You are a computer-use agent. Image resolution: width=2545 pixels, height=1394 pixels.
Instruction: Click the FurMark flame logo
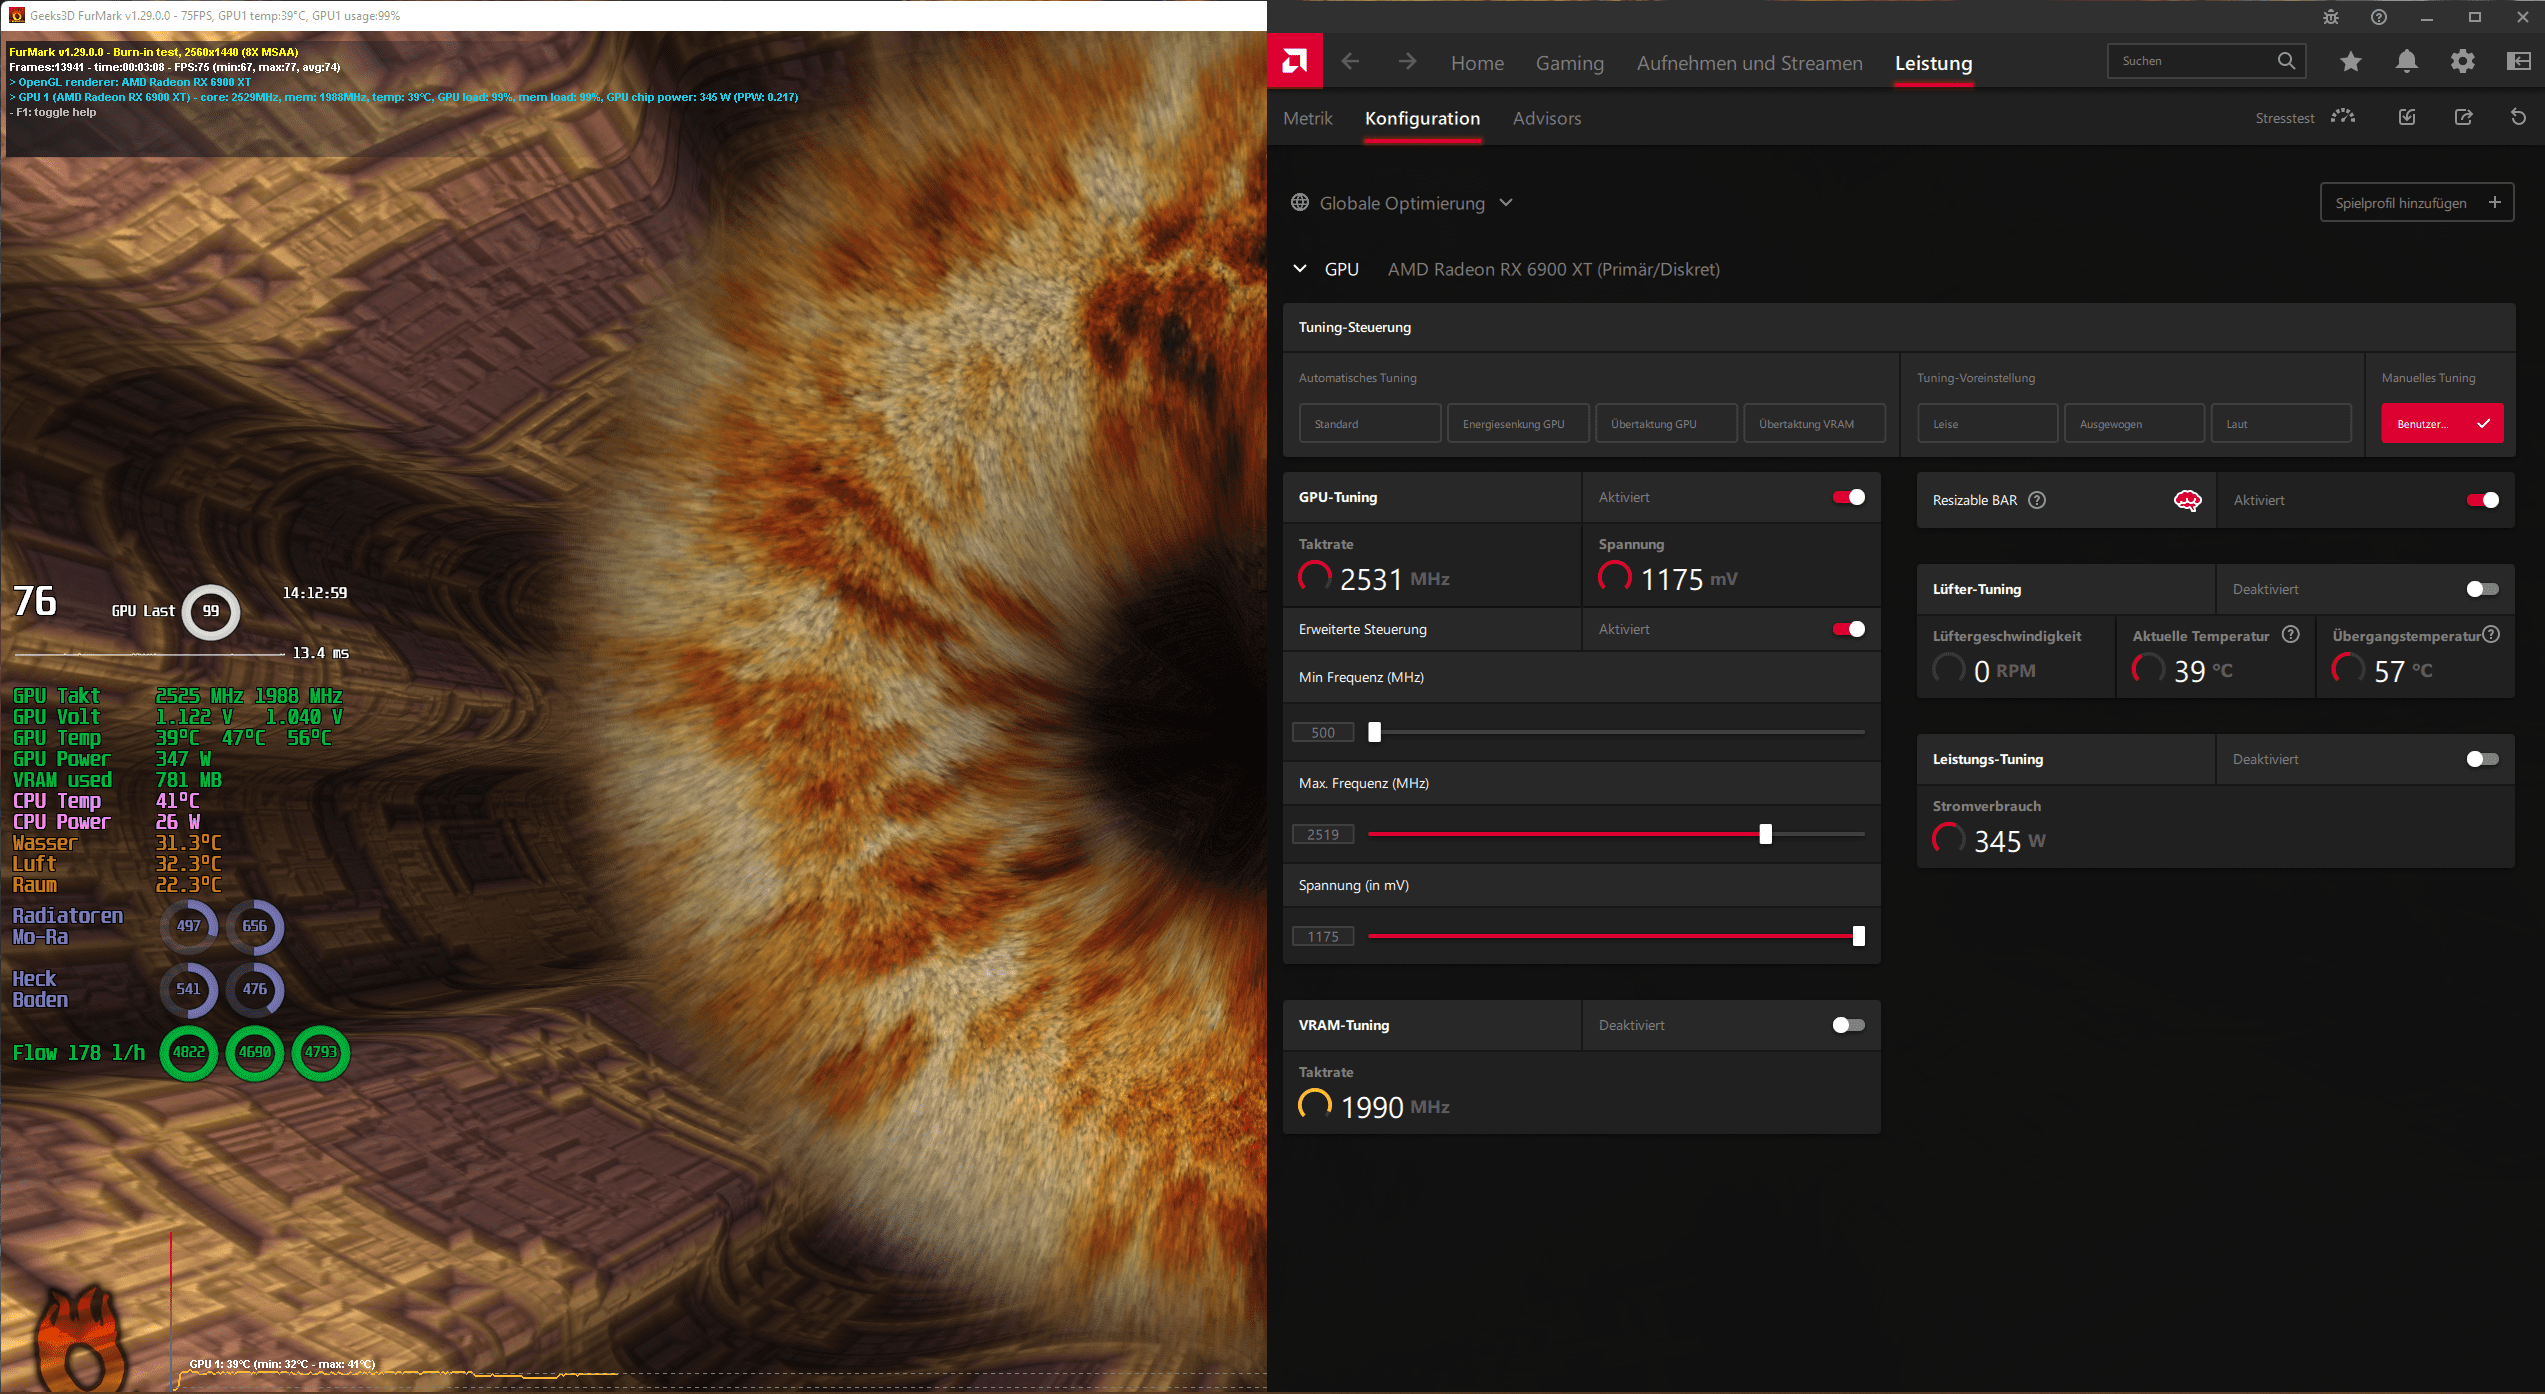[x=82, y=1338]
